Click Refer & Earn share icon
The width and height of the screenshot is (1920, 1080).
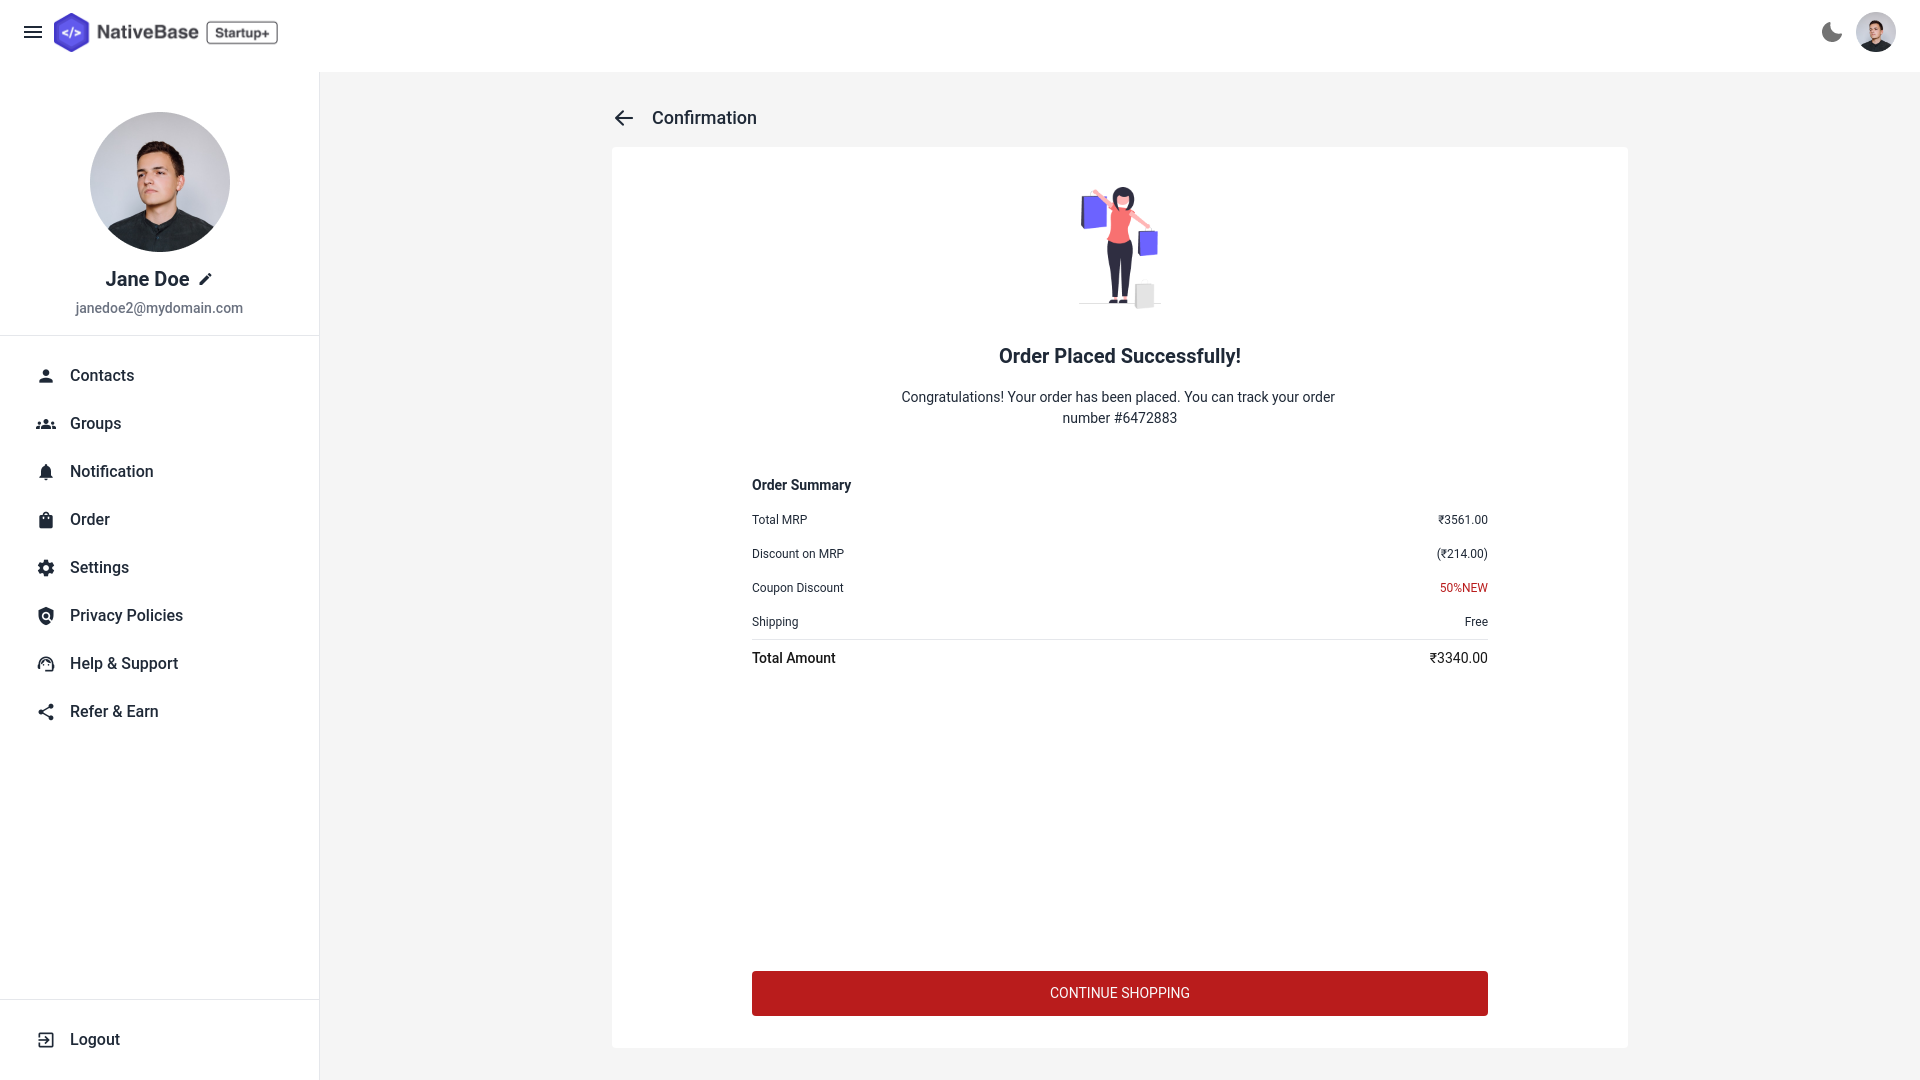click(46, 711)
